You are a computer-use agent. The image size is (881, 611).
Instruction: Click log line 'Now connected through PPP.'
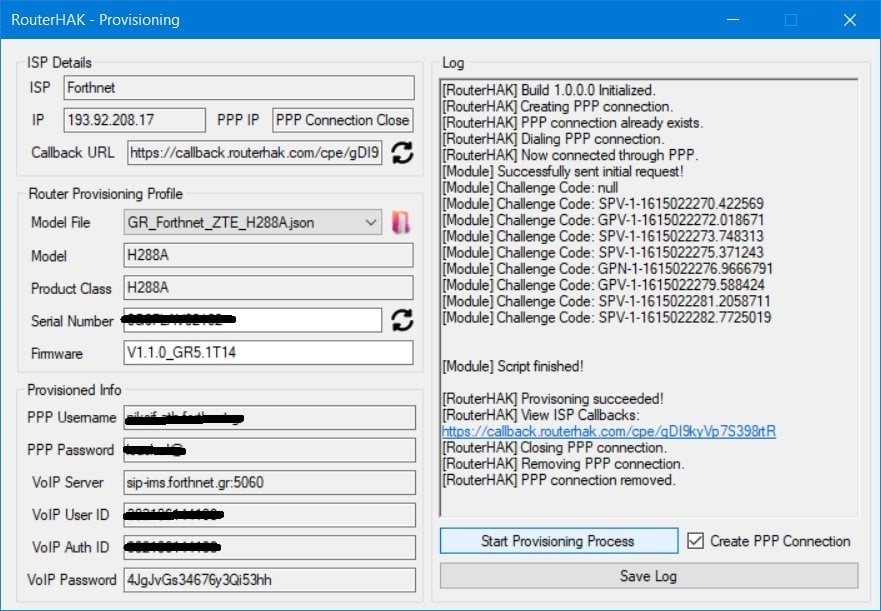[x=570, y=155]
